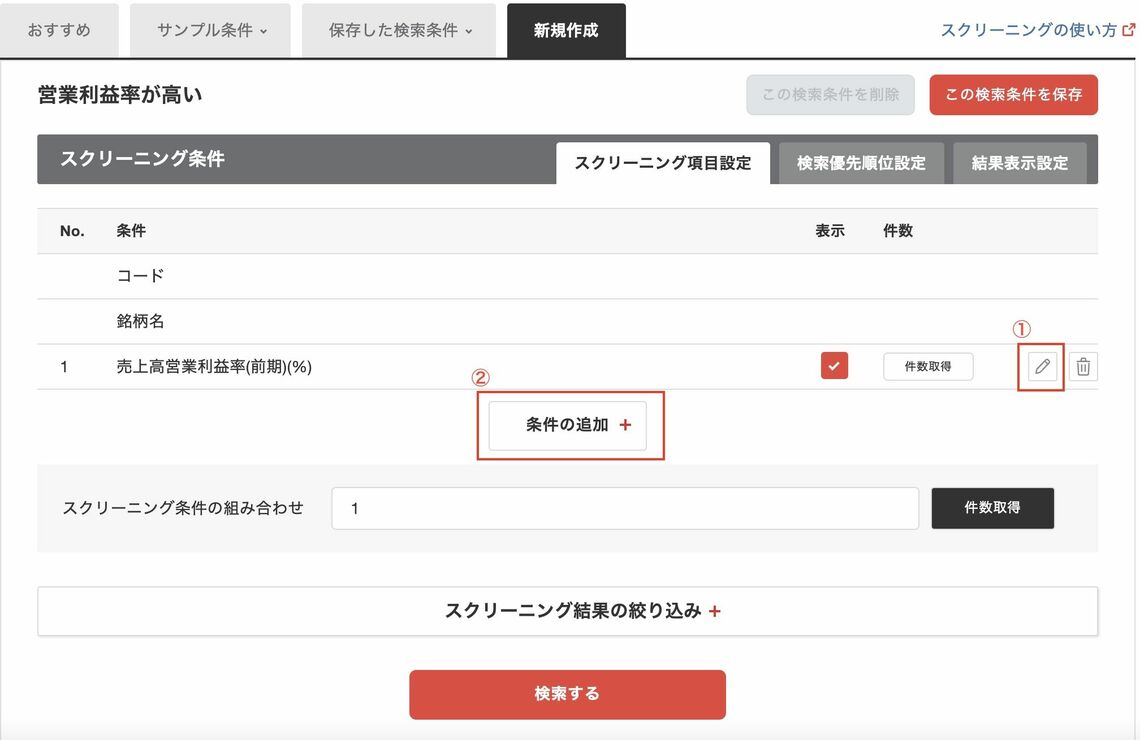Viewport: 1140px width, 740px height.
Task: Open the サンプル条件 dropdown
Action: [x=210, y=30]
